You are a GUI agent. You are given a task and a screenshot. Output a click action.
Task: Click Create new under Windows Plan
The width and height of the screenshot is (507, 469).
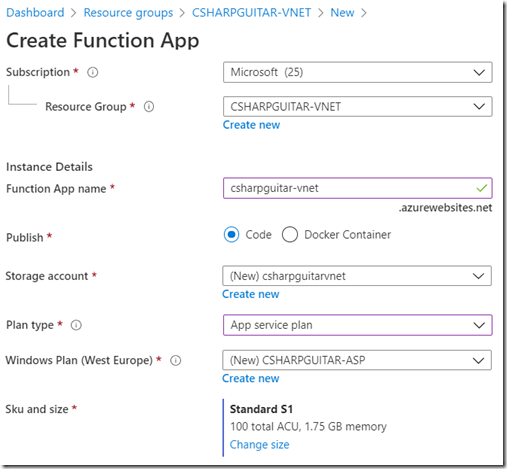(251, 378)
